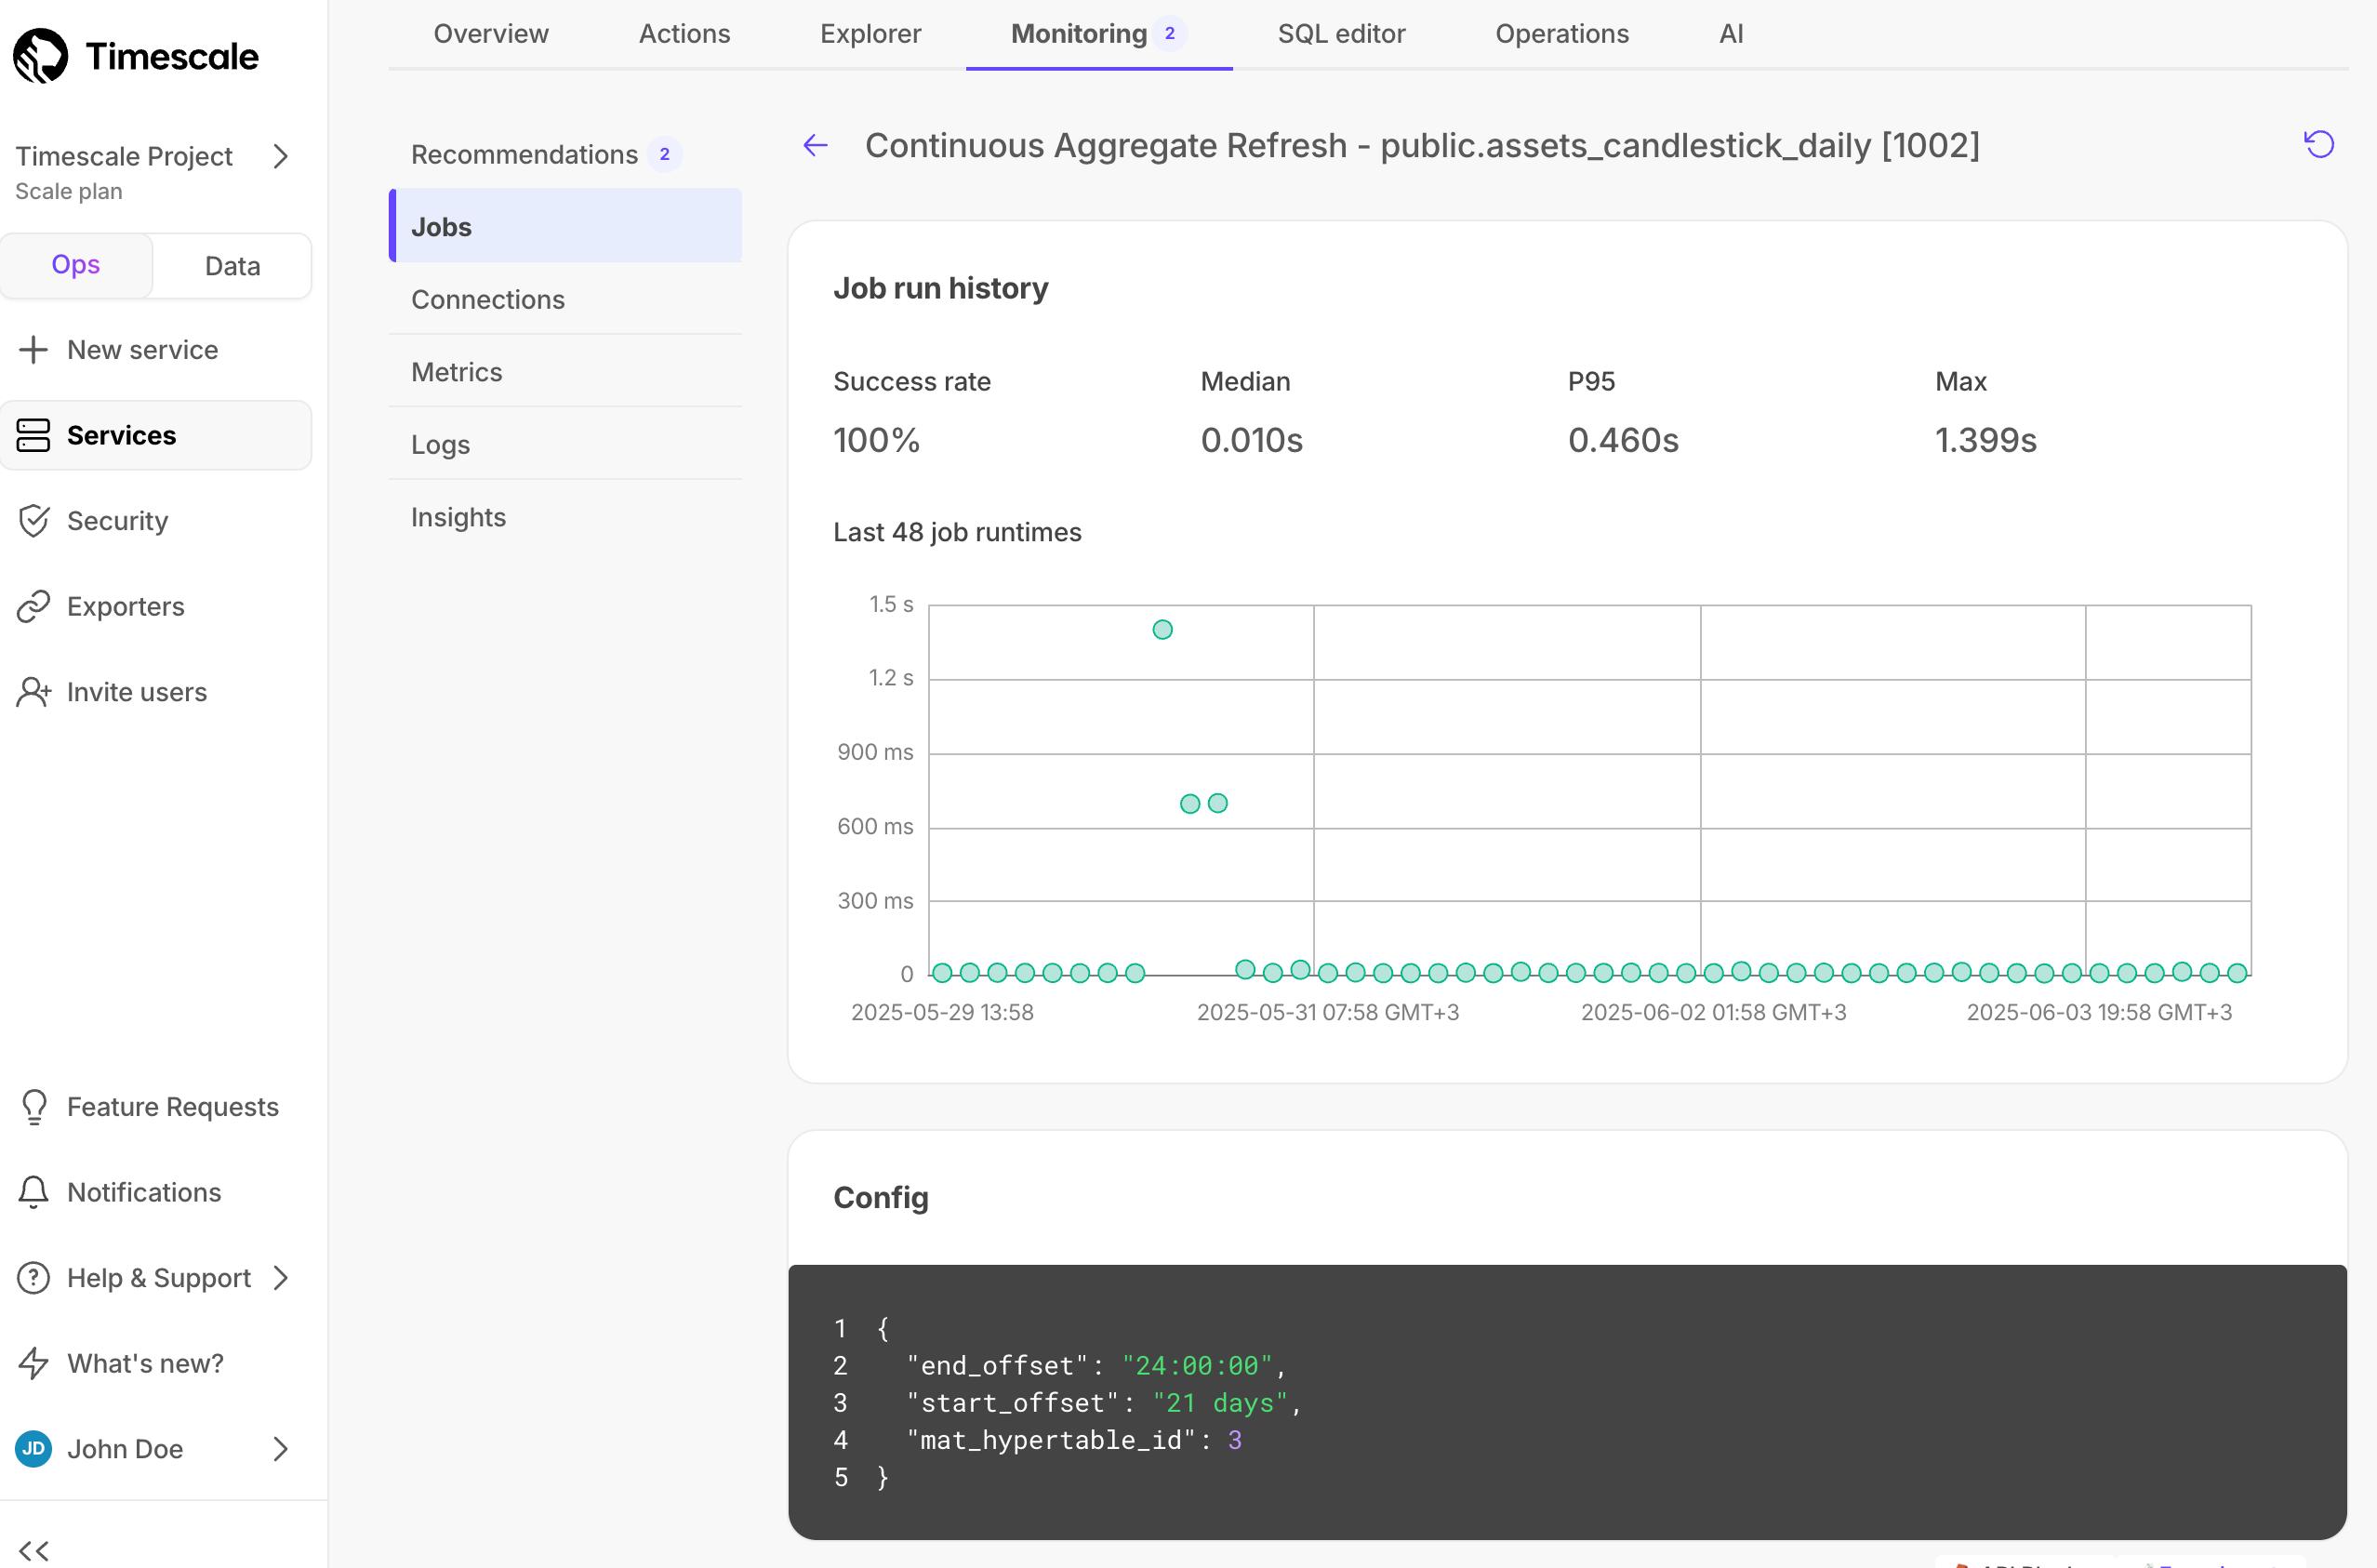
Task: Click the back arrow beside job title
Action: (815, 146)
